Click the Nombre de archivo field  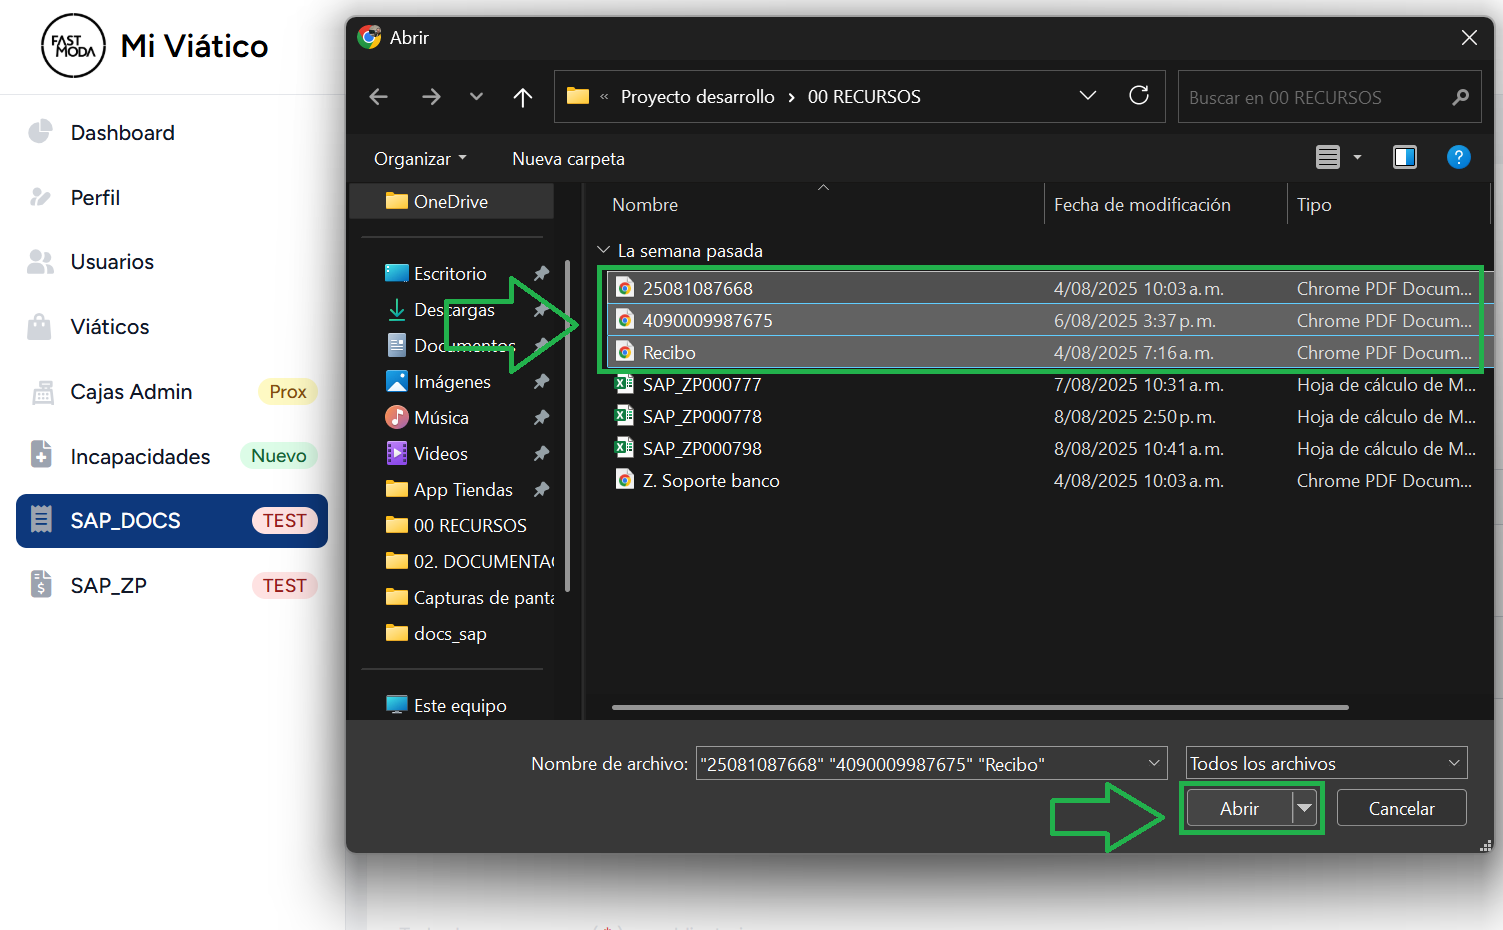pos(920,764)
